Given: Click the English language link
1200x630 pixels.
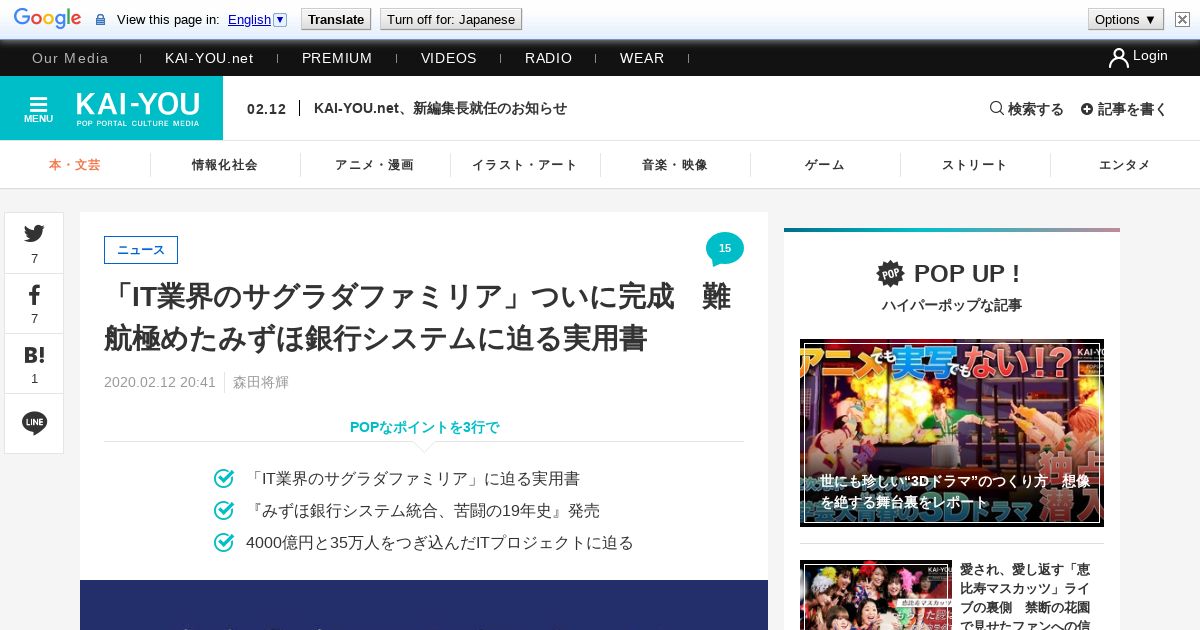Looking at the screenshot, I should (249, 19).
